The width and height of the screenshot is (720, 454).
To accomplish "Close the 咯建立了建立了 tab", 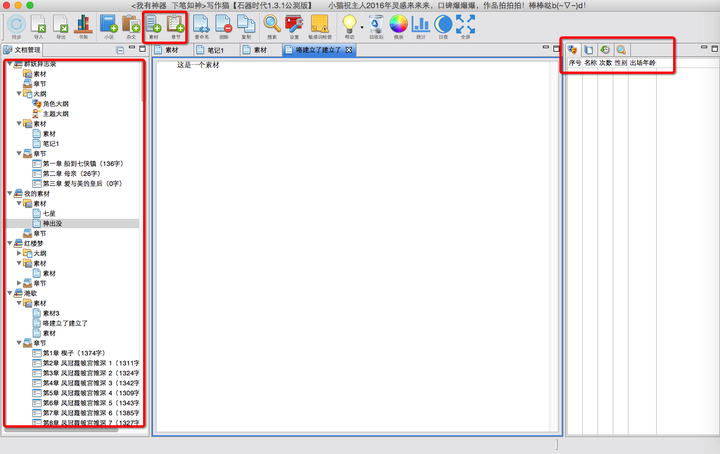I will tap(349, 50).
